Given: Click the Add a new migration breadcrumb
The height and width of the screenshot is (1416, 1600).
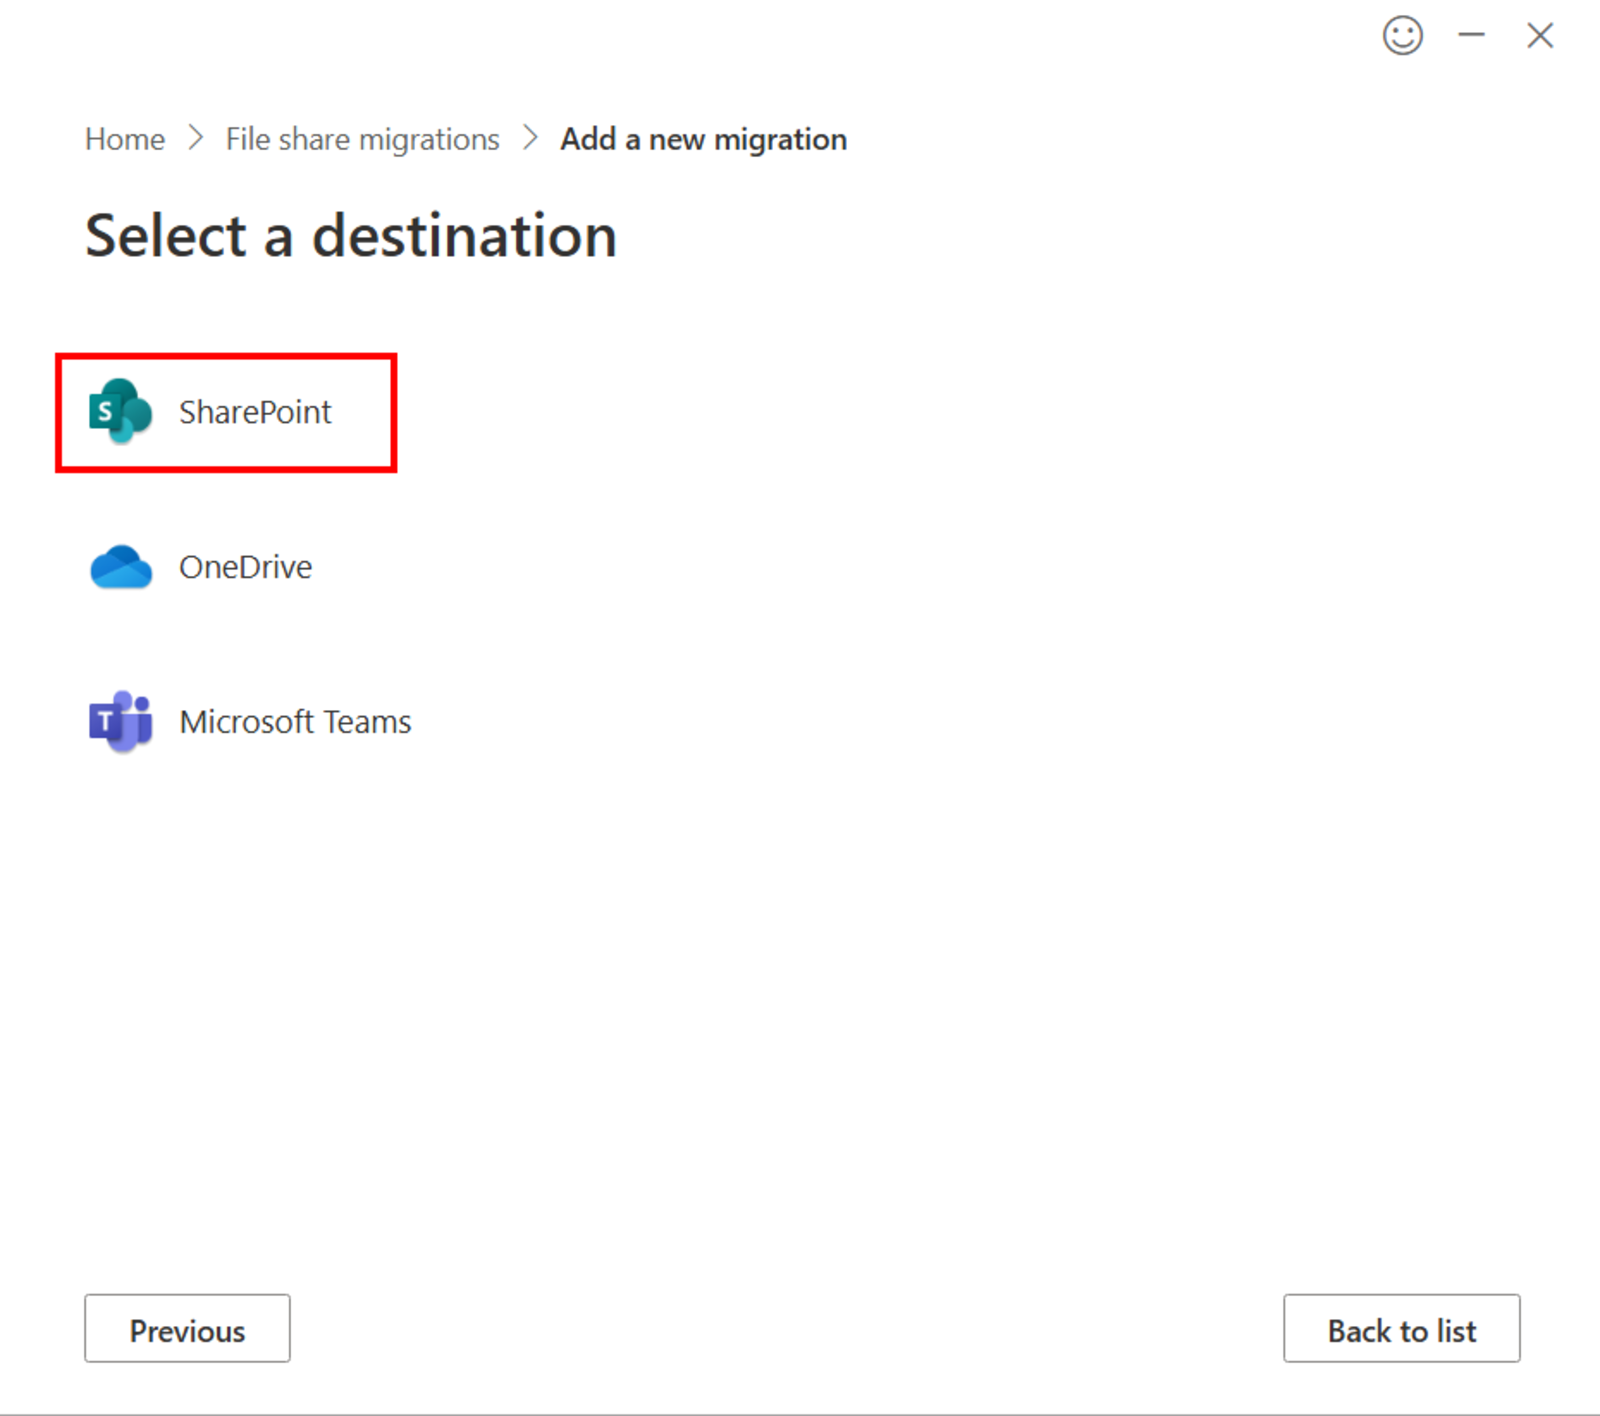Looking at the screenshot, I should pos(702,139).
